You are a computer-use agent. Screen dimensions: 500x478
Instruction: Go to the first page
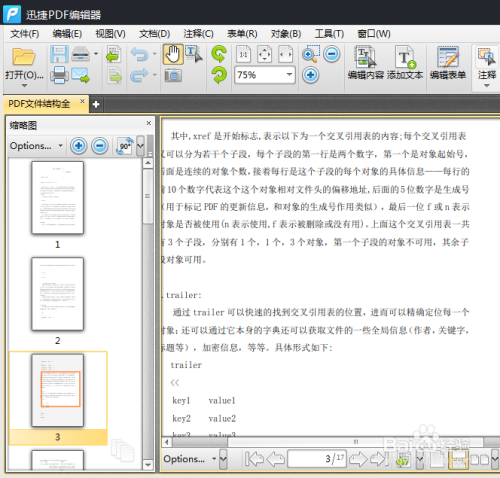(254, 459)
